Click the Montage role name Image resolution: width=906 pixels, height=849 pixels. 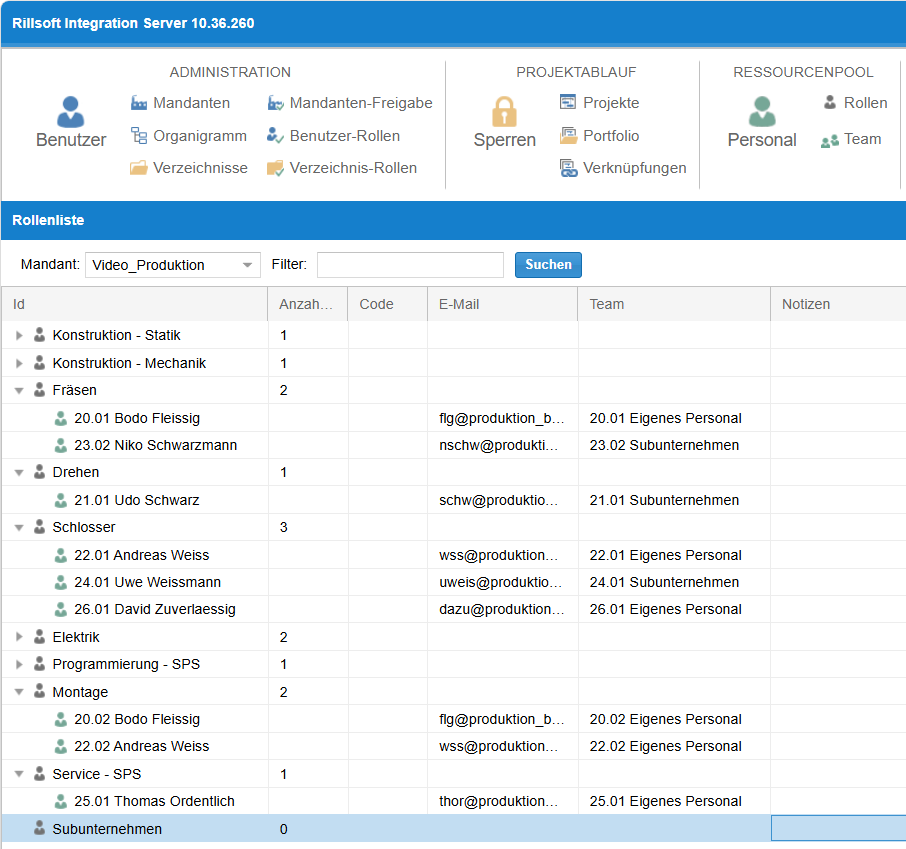tap(80, 692)
